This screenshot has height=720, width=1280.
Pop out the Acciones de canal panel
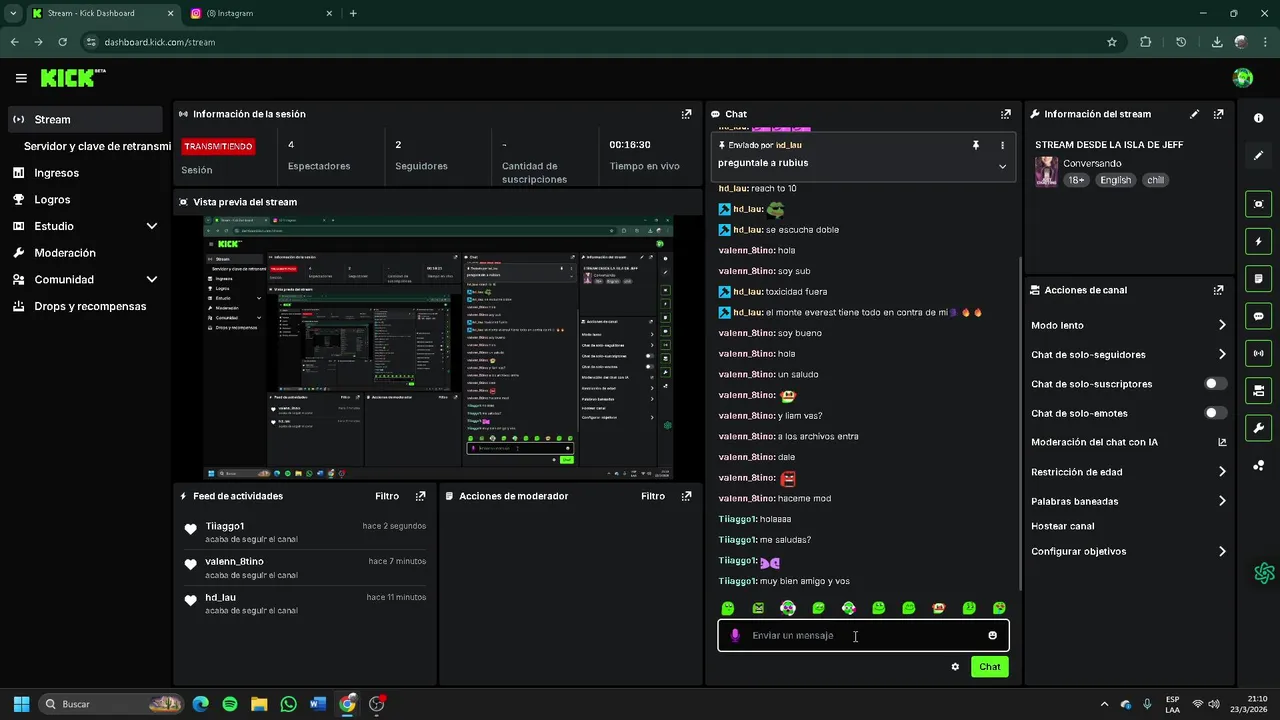point(1218,290)
